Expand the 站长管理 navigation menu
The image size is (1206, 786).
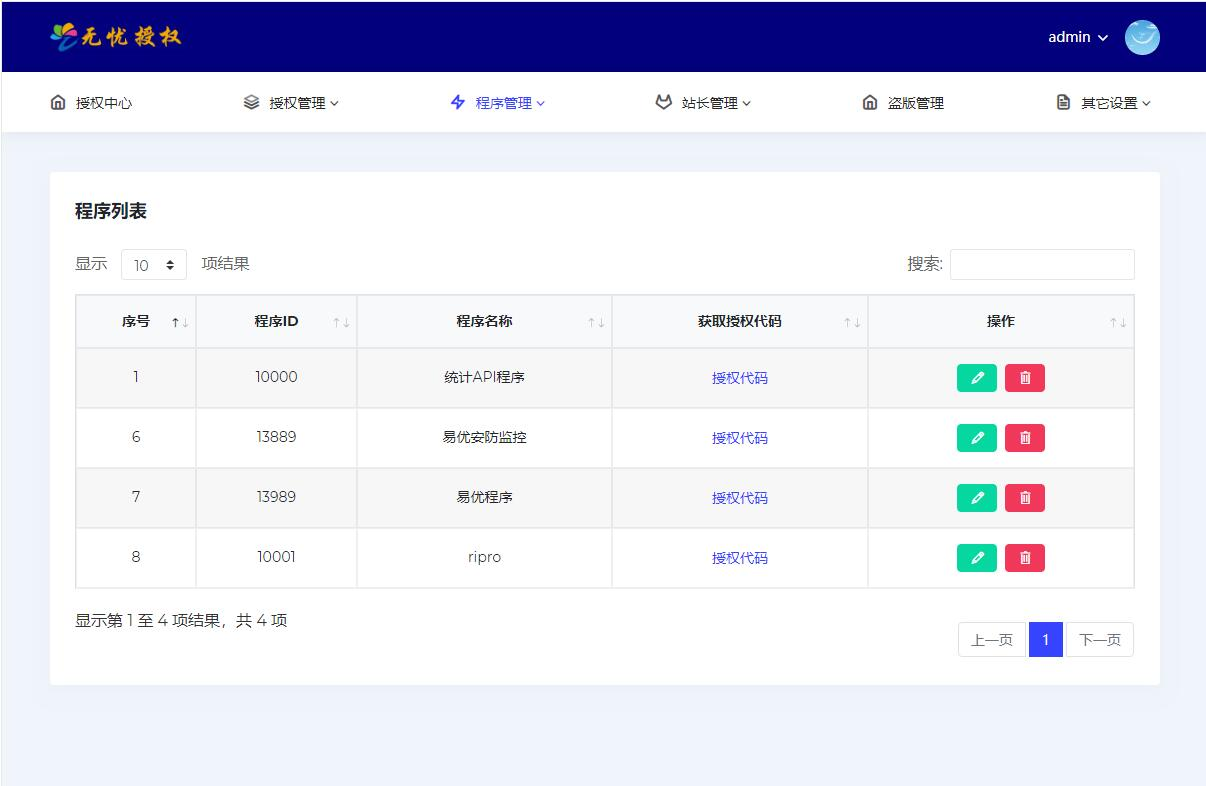coord(703,101)
